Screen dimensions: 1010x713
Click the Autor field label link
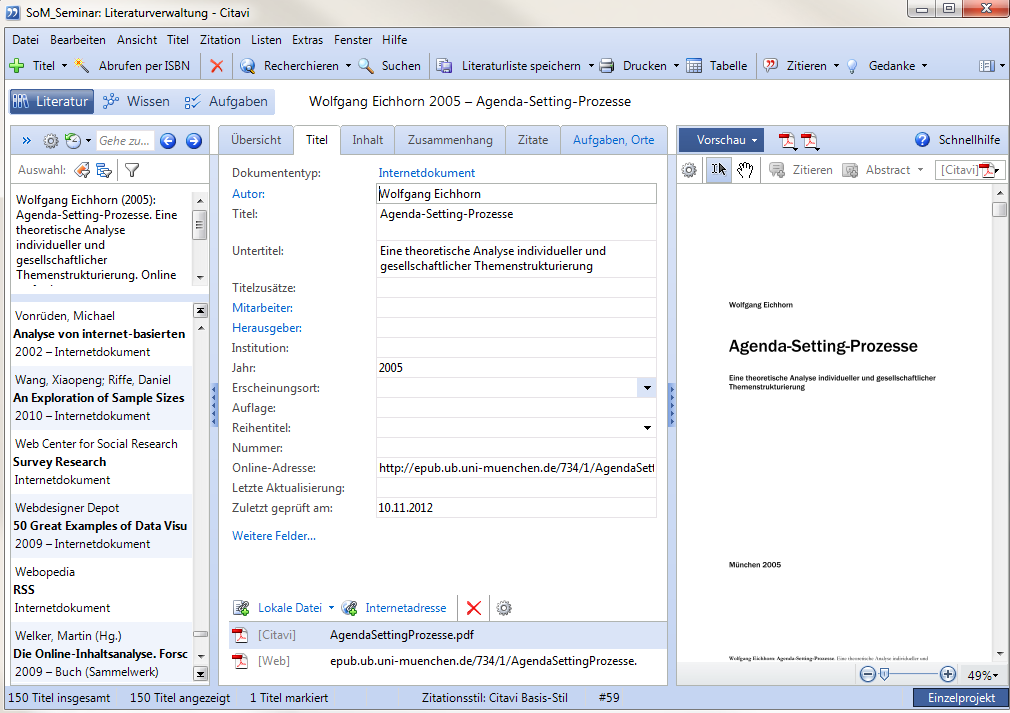[x=249, y=194]
